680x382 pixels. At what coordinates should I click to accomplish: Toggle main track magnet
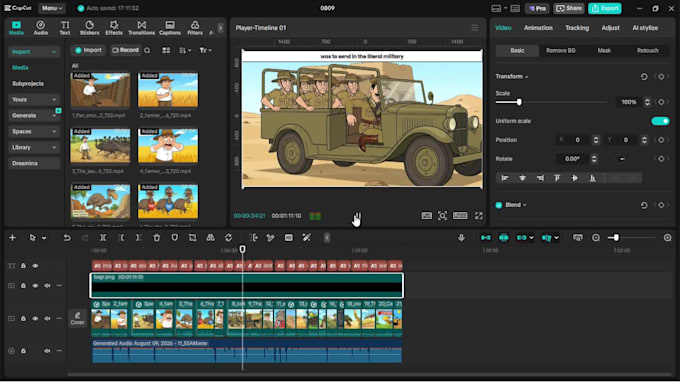point(486,238)
